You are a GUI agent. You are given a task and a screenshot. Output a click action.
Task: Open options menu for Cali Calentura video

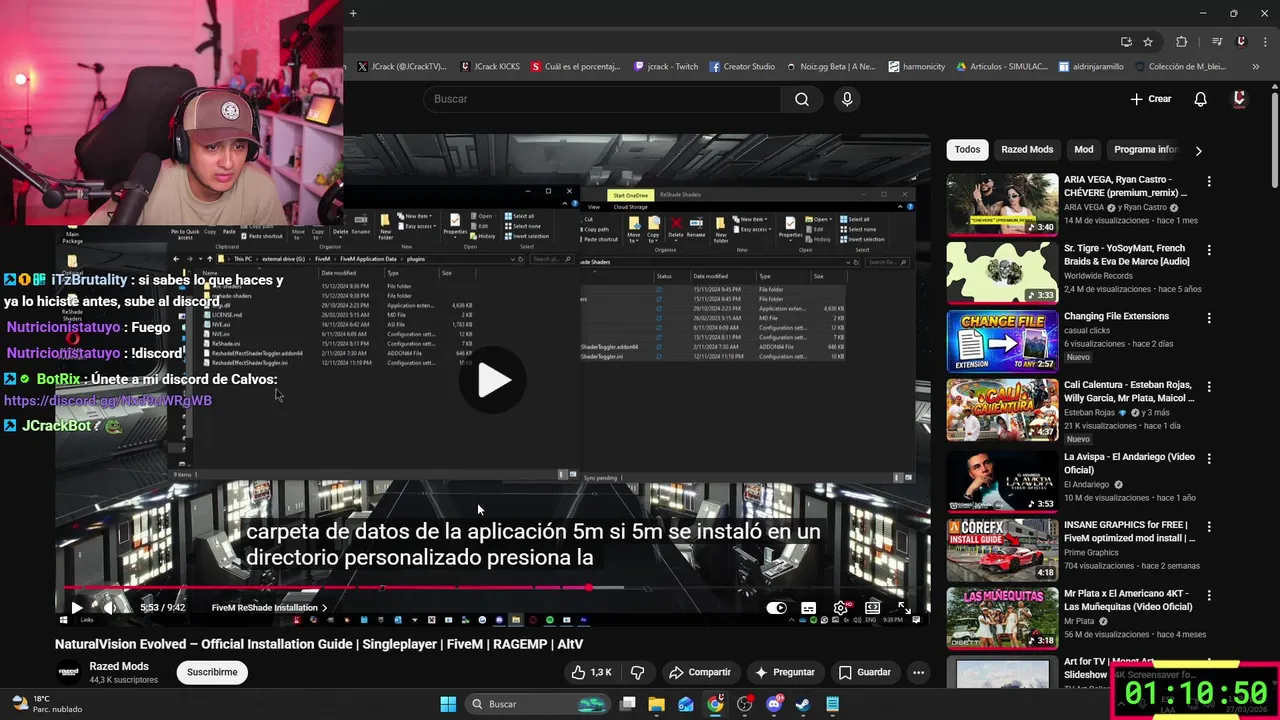[1209, 387]
